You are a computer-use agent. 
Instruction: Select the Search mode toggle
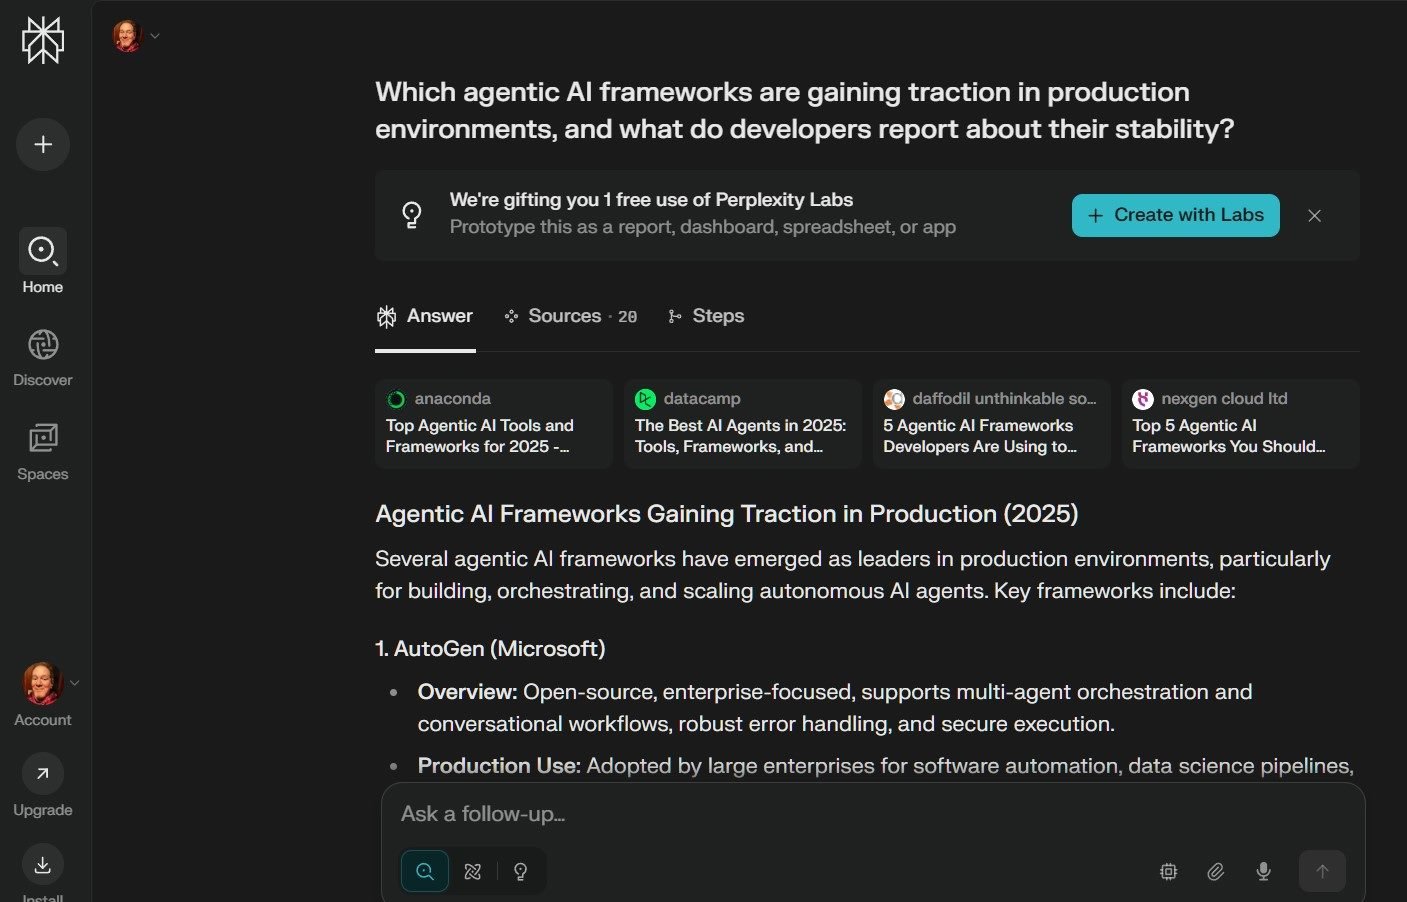[425, 871]
